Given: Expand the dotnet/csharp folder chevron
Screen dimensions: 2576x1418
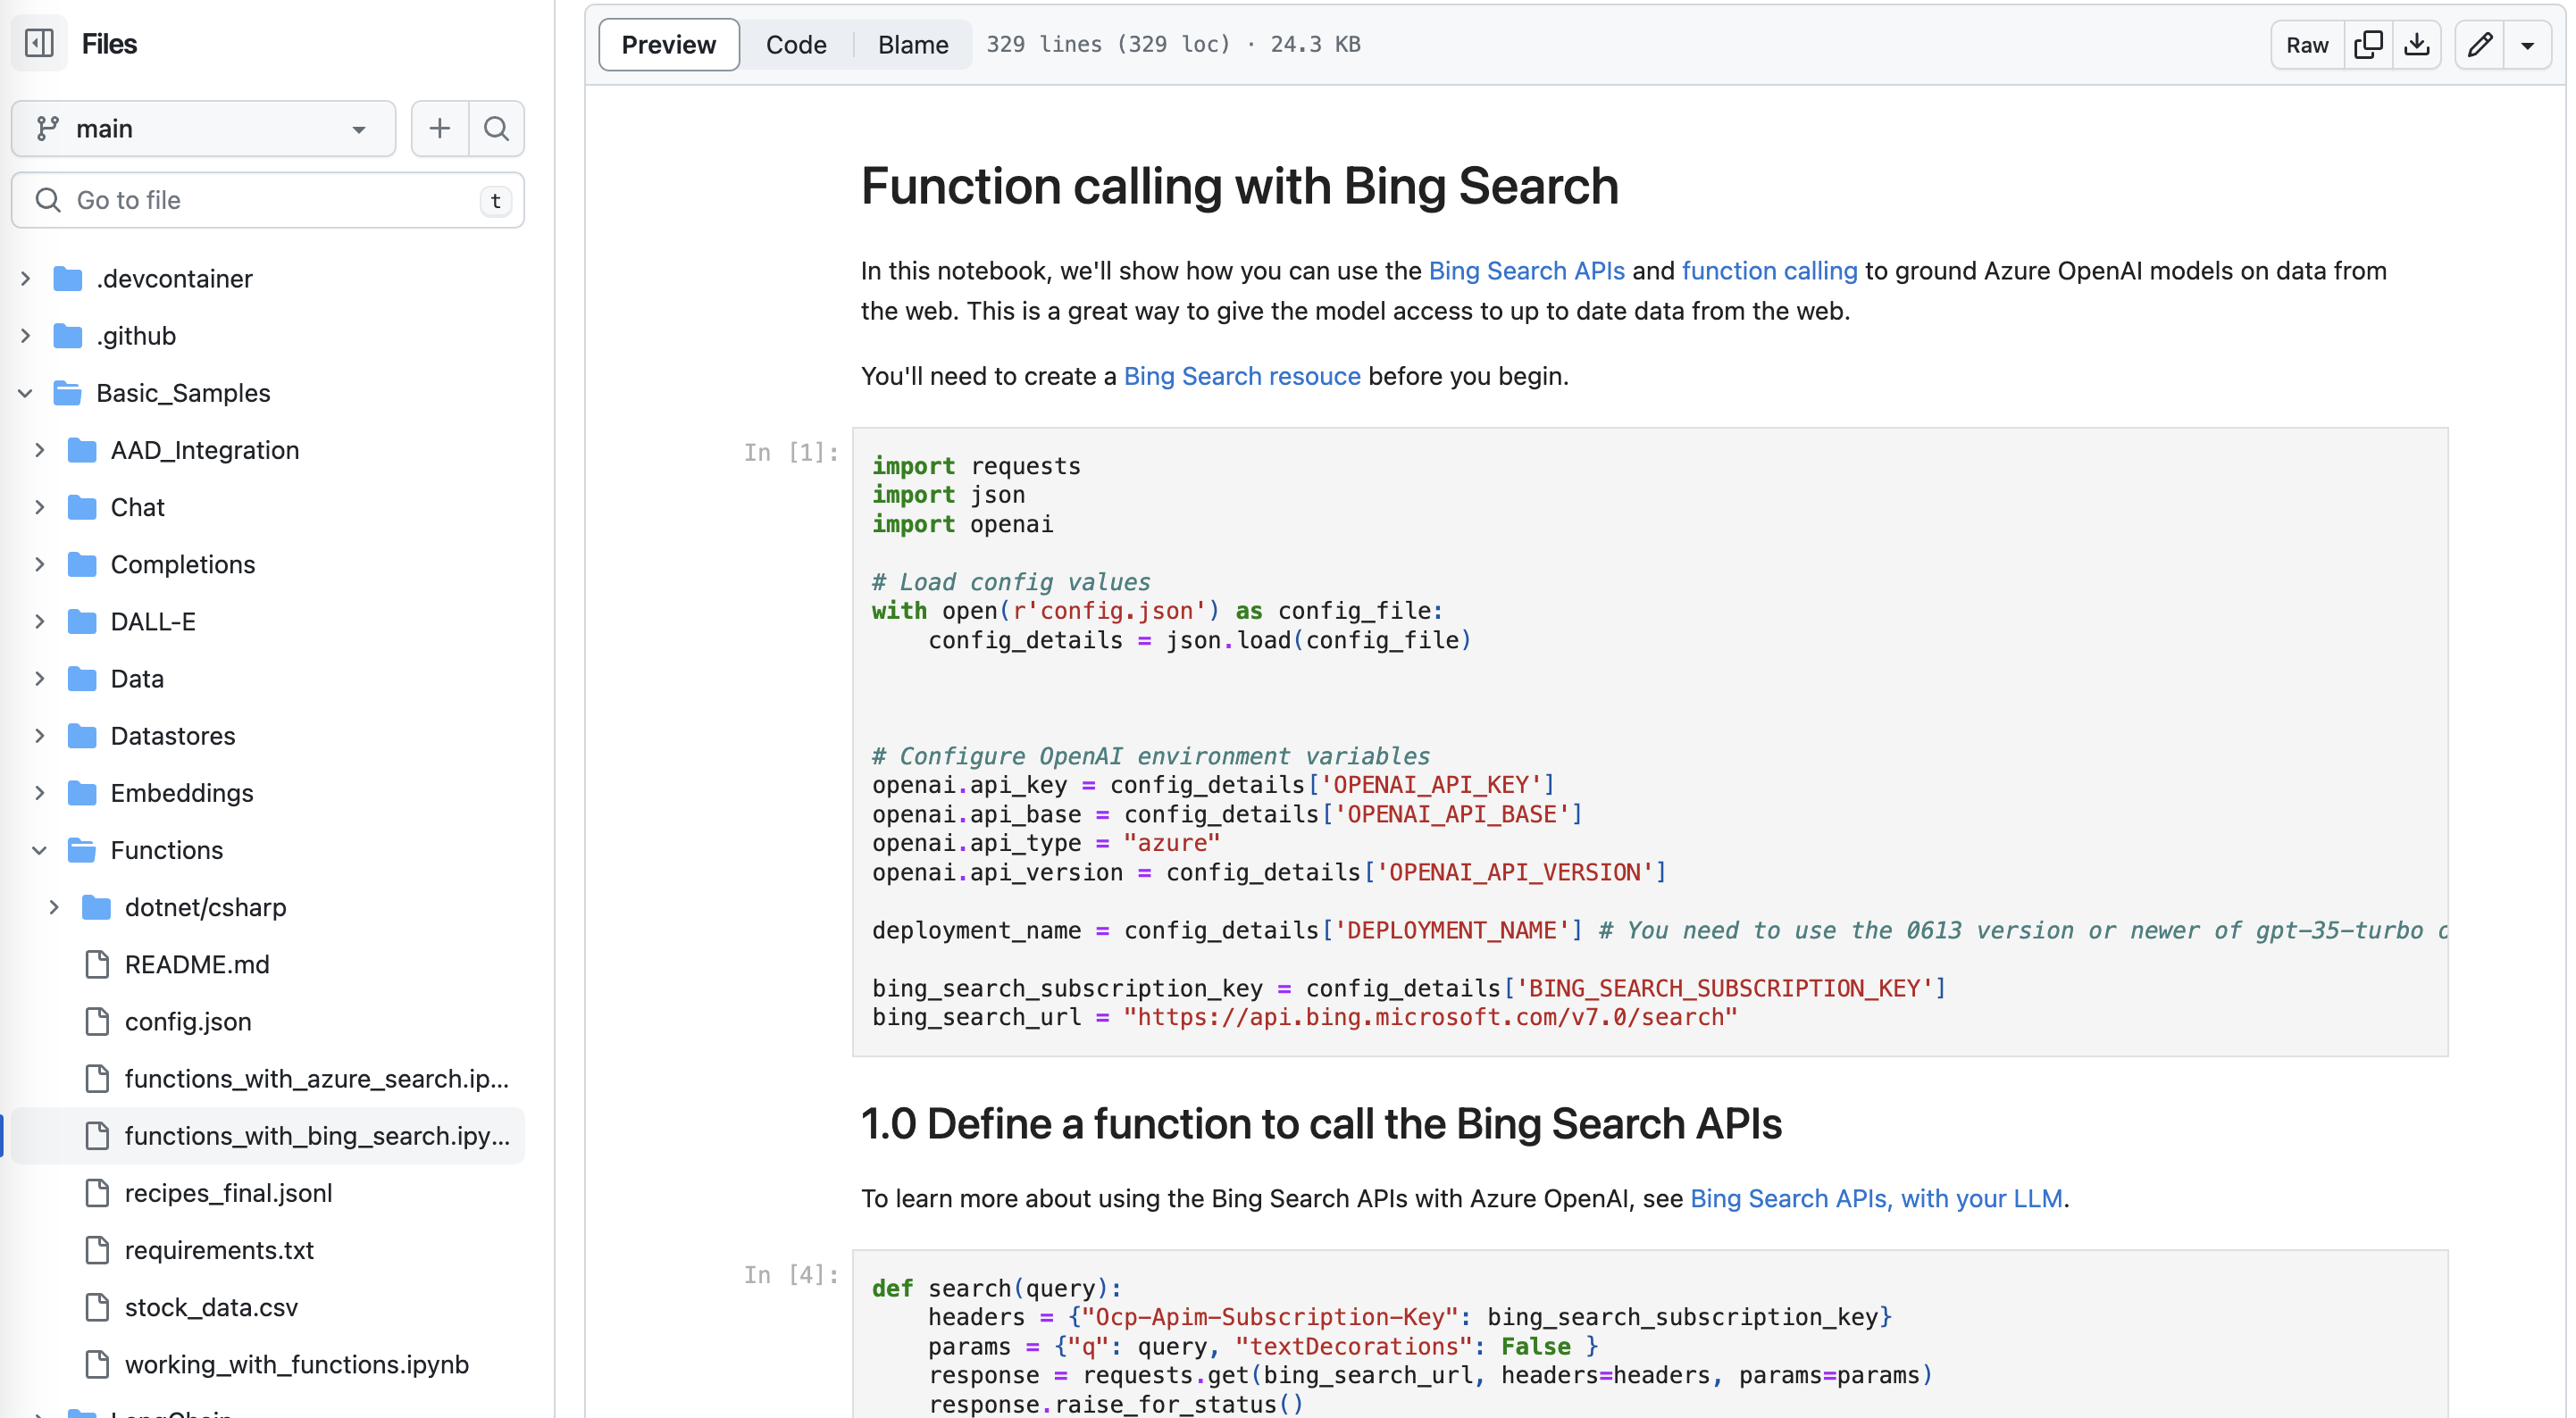Looking at the screenshot, I should 54,907.
